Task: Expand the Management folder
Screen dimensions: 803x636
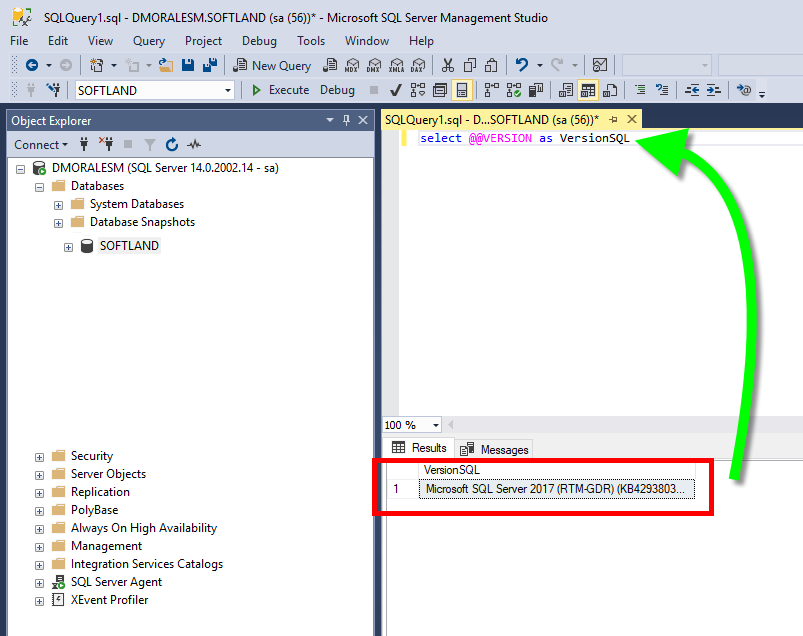Action: [39, 547]
